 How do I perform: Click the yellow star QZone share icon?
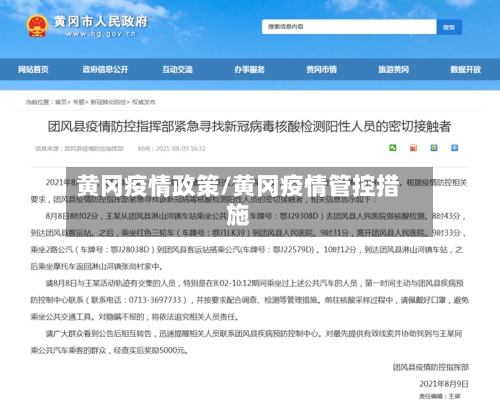[x=434, y=148]
